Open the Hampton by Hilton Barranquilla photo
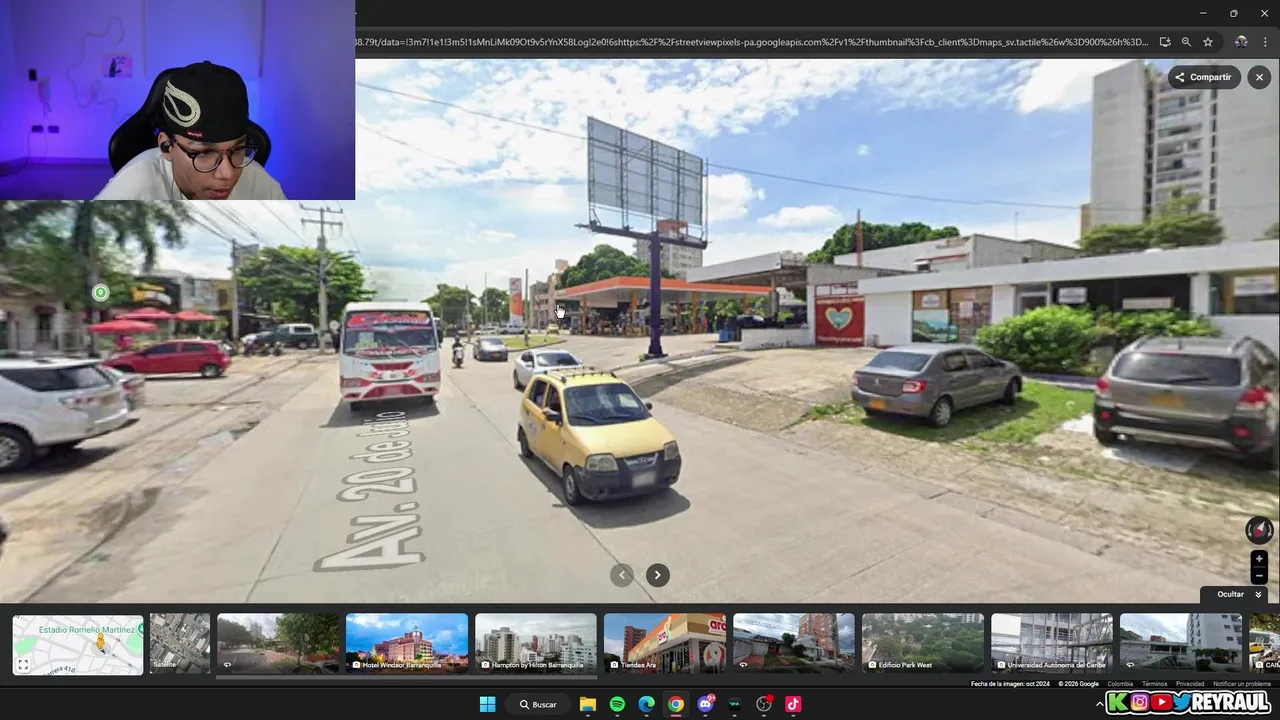Screen dimensions: 1280x720 point(536,642)
